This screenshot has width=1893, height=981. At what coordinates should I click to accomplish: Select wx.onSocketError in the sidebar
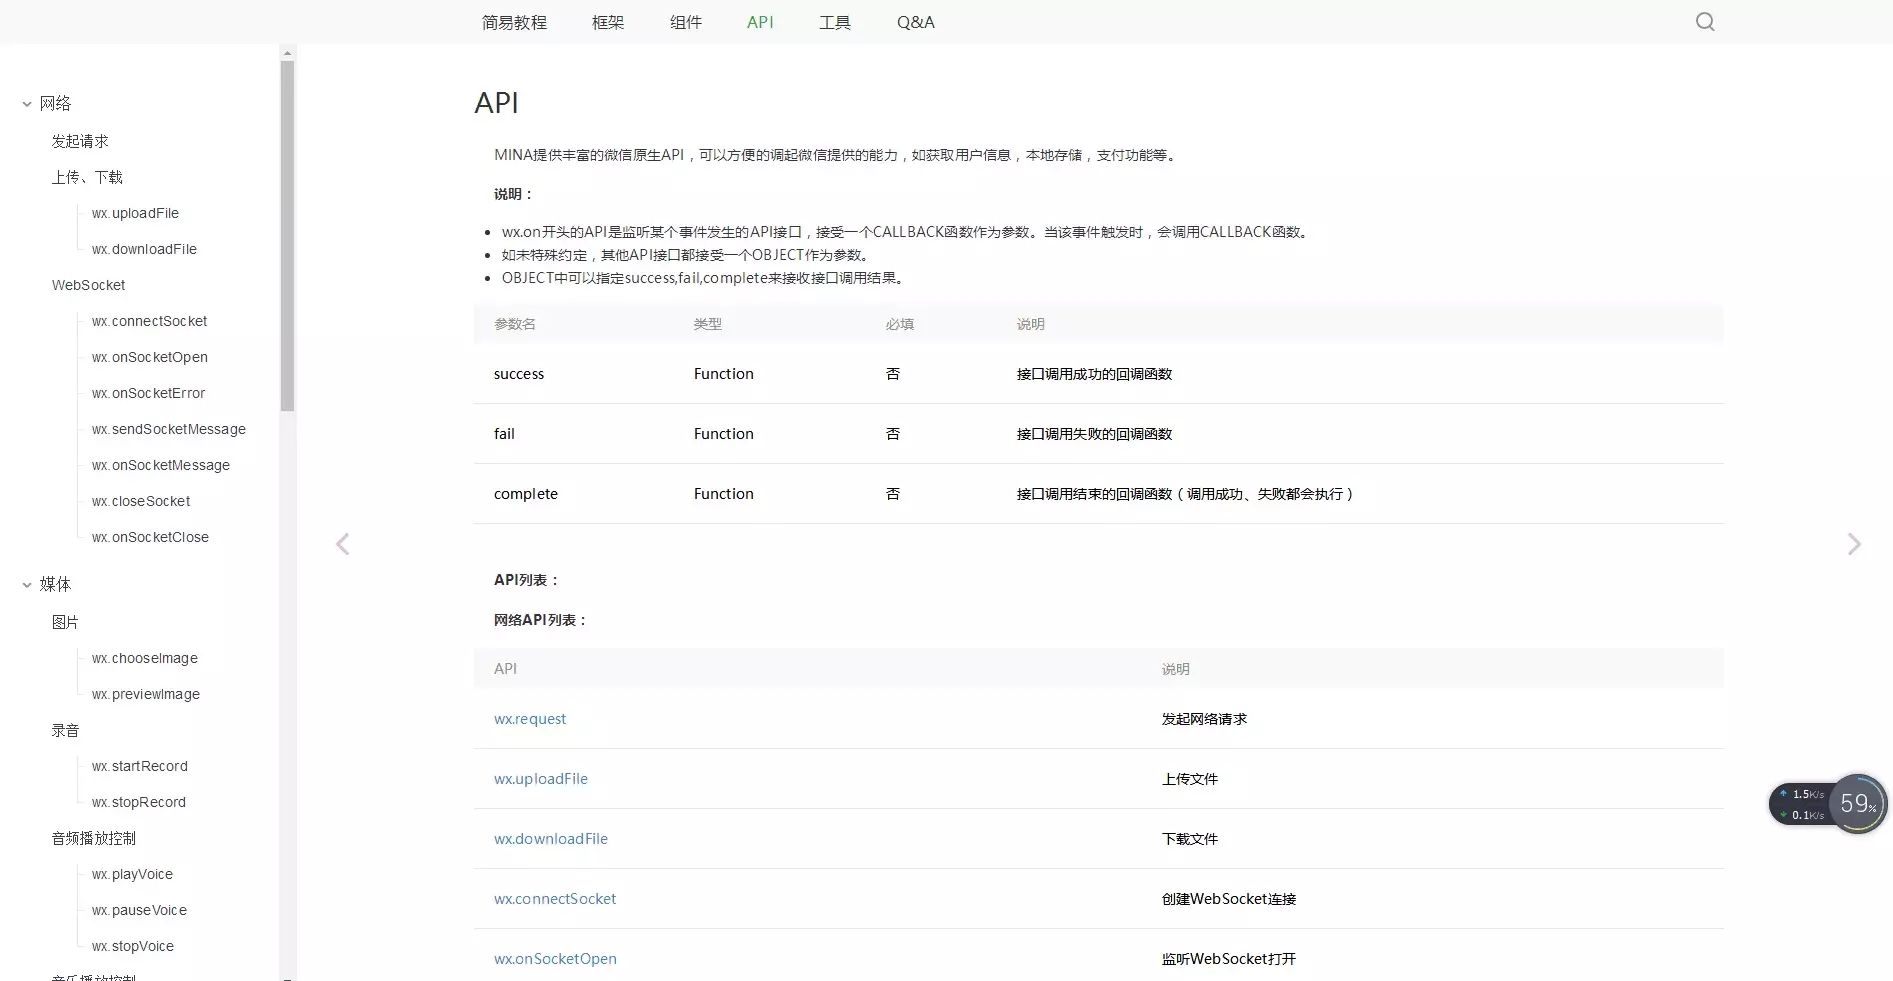(148, 393)
